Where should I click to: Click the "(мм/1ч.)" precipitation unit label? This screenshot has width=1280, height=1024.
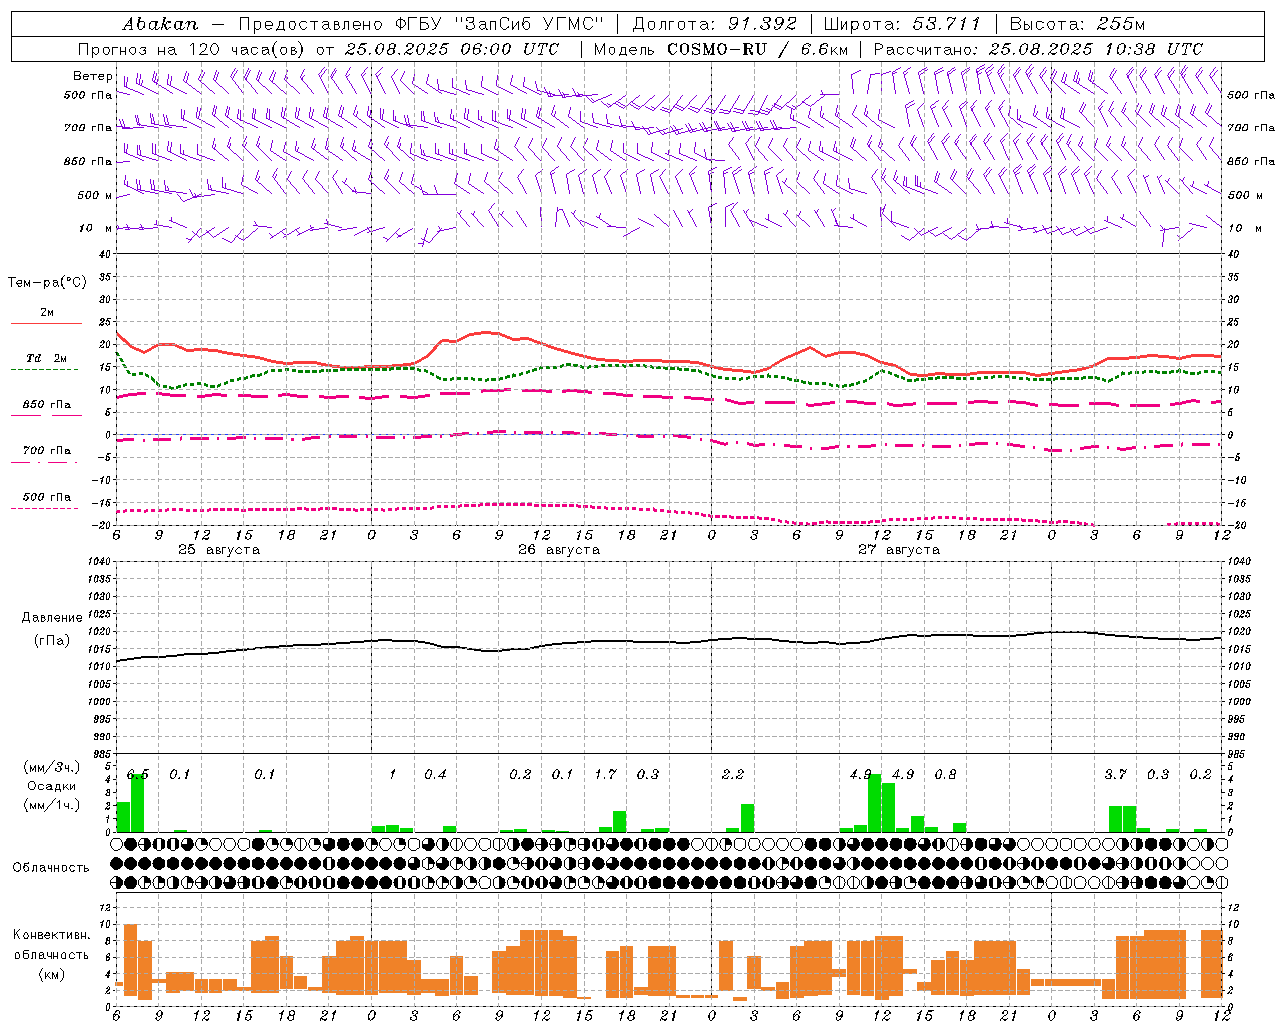pyautogui.click(x=52, y=805)
